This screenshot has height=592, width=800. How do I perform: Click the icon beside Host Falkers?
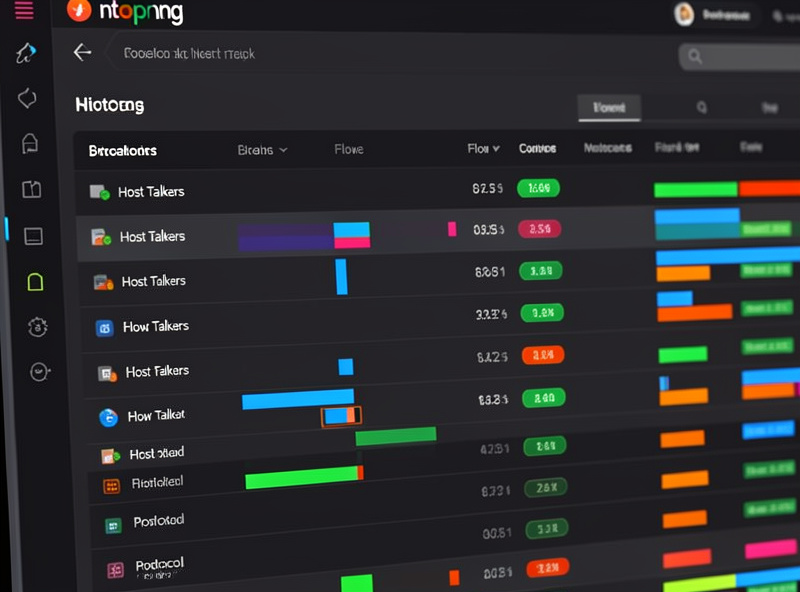107,374
